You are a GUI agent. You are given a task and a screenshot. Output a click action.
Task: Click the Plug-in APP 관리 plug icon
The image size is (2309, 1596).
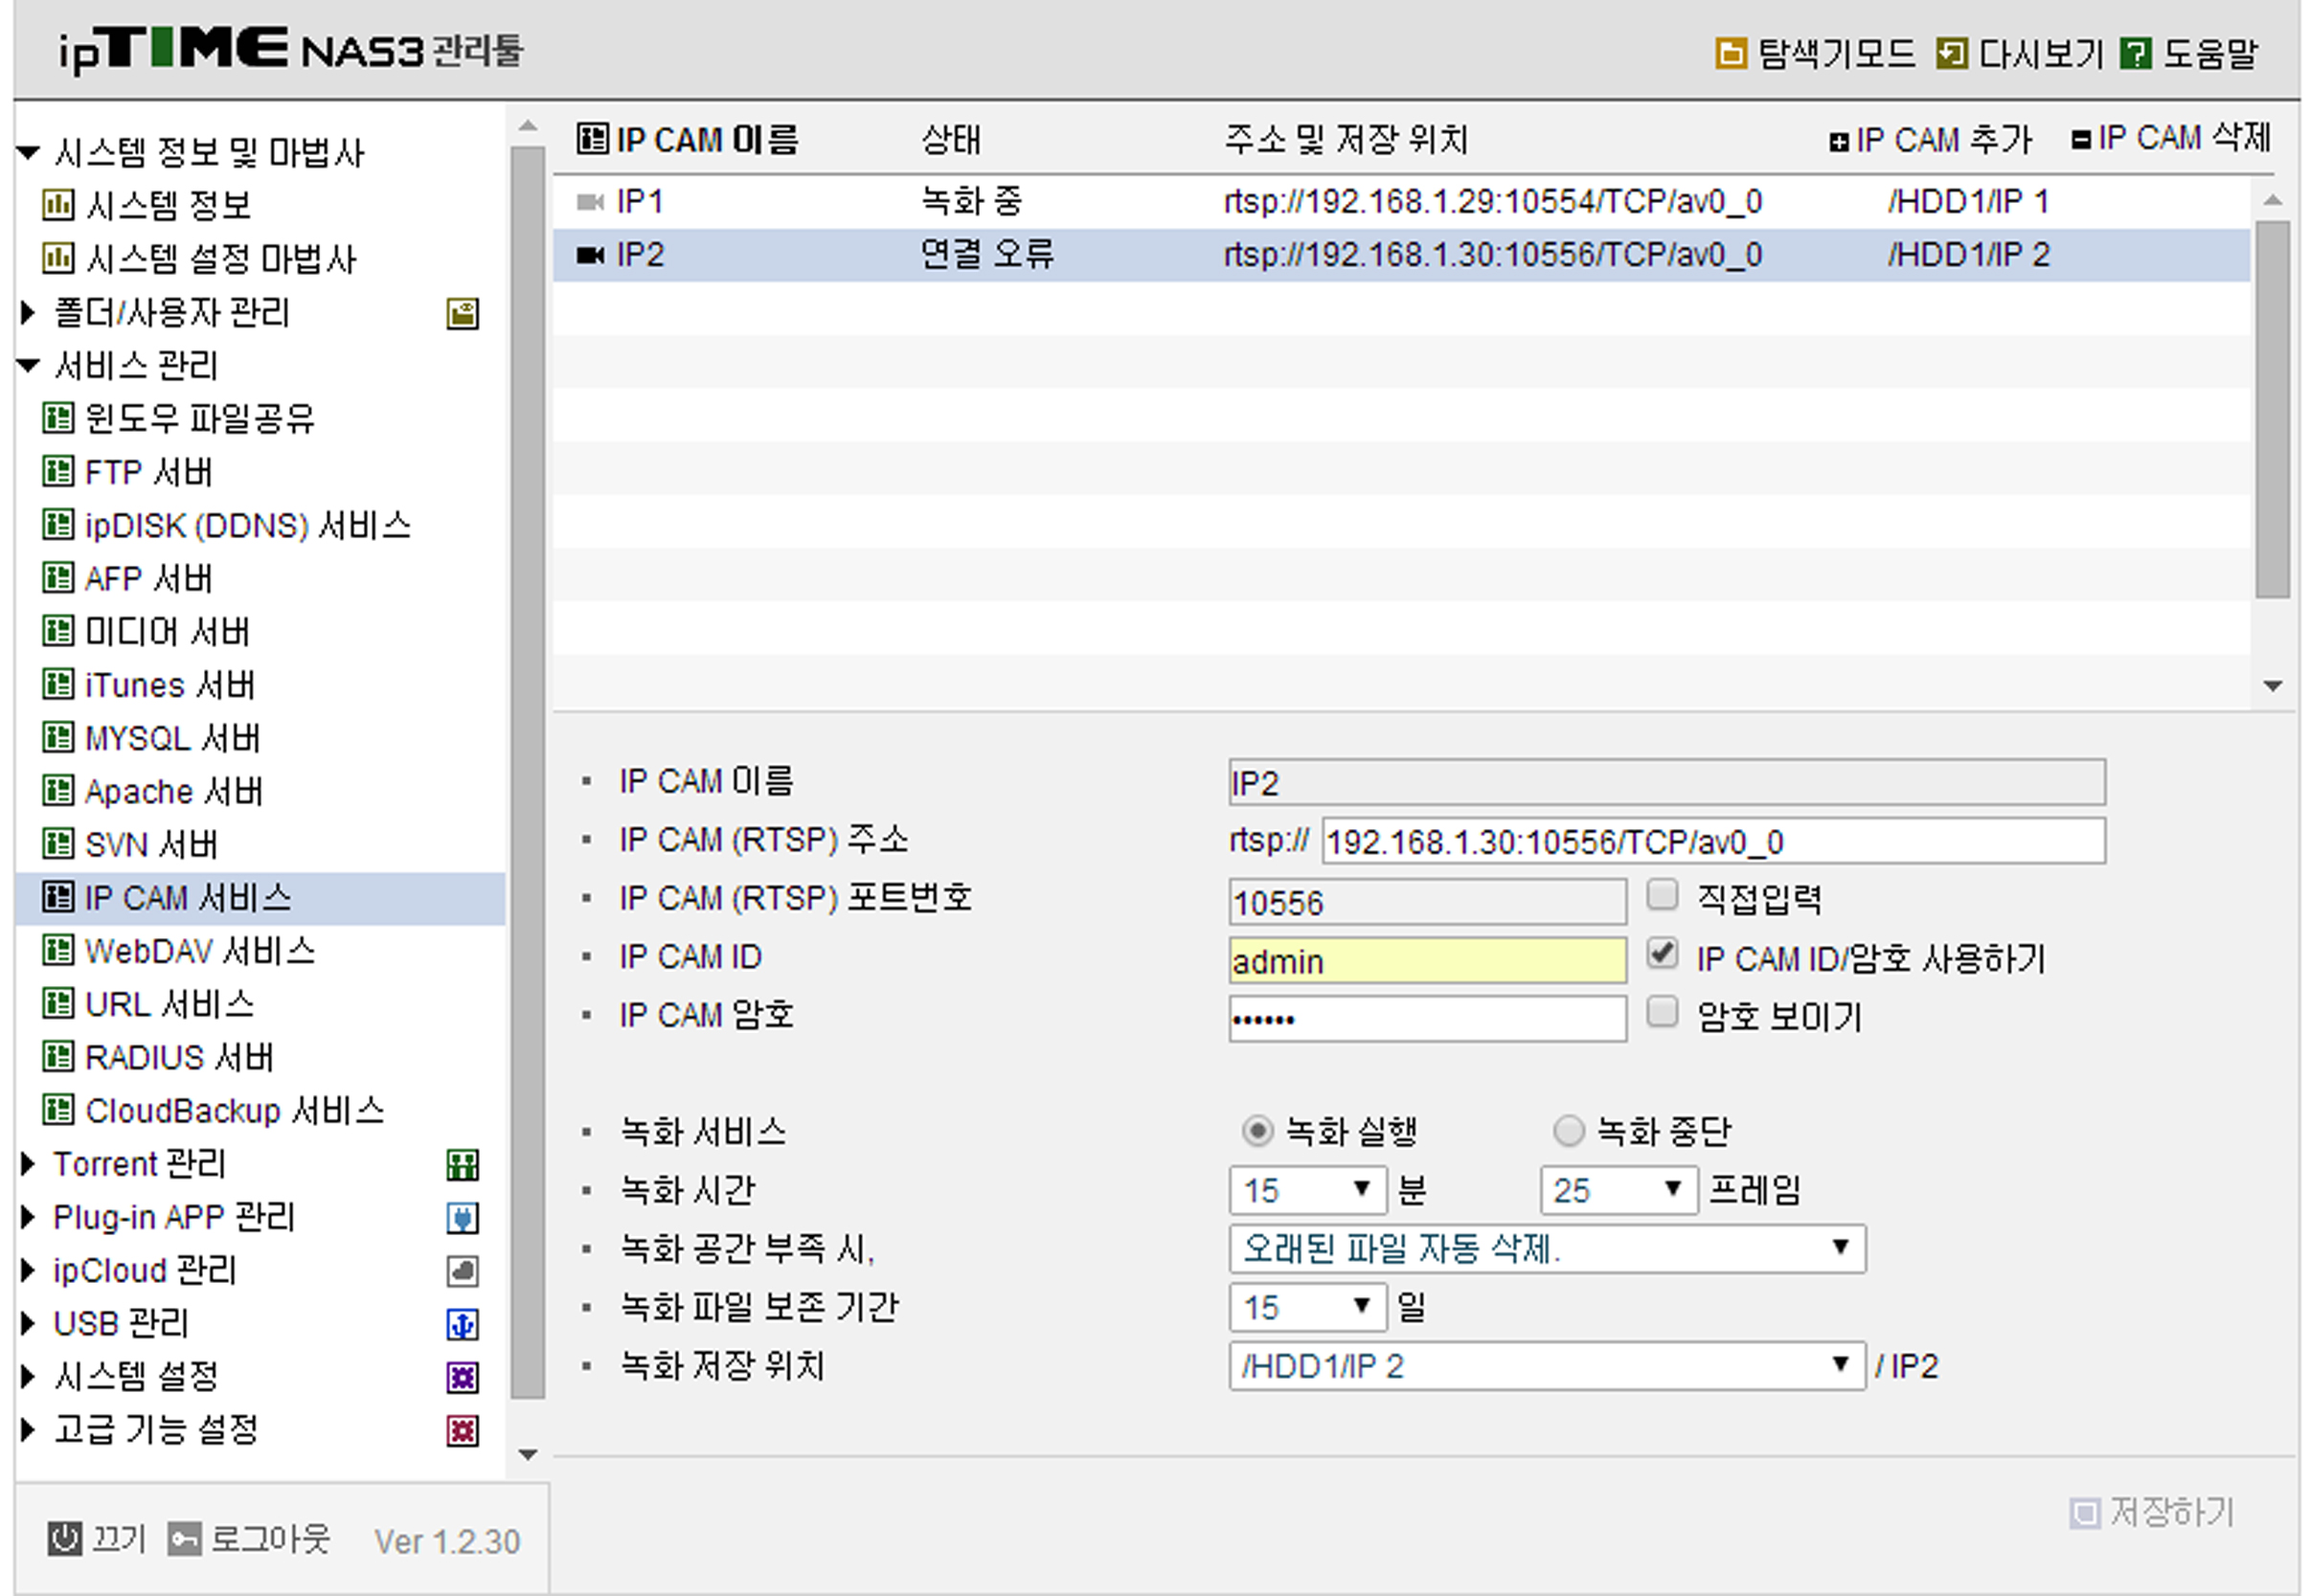point(462,1218)
